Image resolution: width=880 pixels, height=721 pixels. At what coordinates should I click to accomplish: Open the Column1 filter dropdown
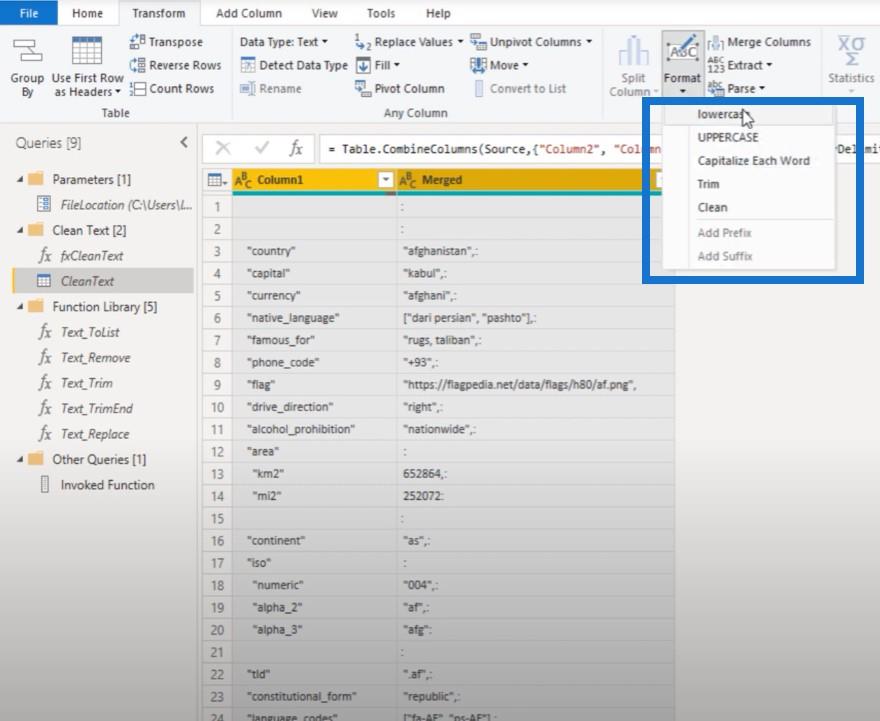(x=386, y=180)
